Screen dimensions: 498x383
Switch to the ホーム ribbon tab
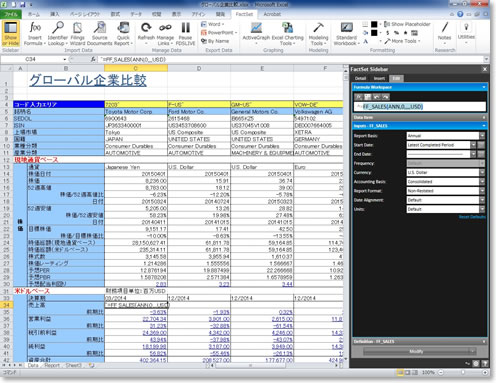point(34,14)
